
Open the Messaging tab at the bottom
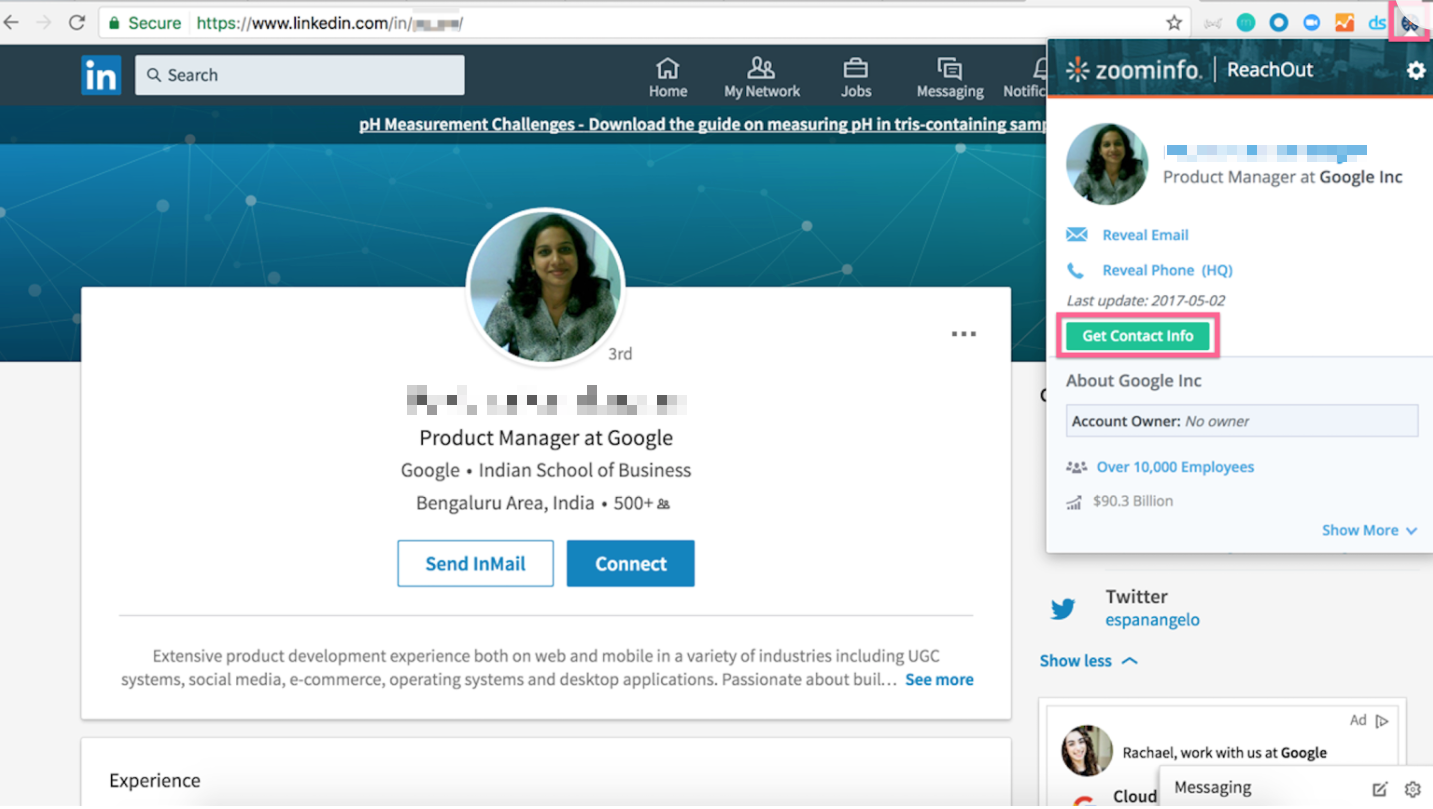(x=1212, y=787)
